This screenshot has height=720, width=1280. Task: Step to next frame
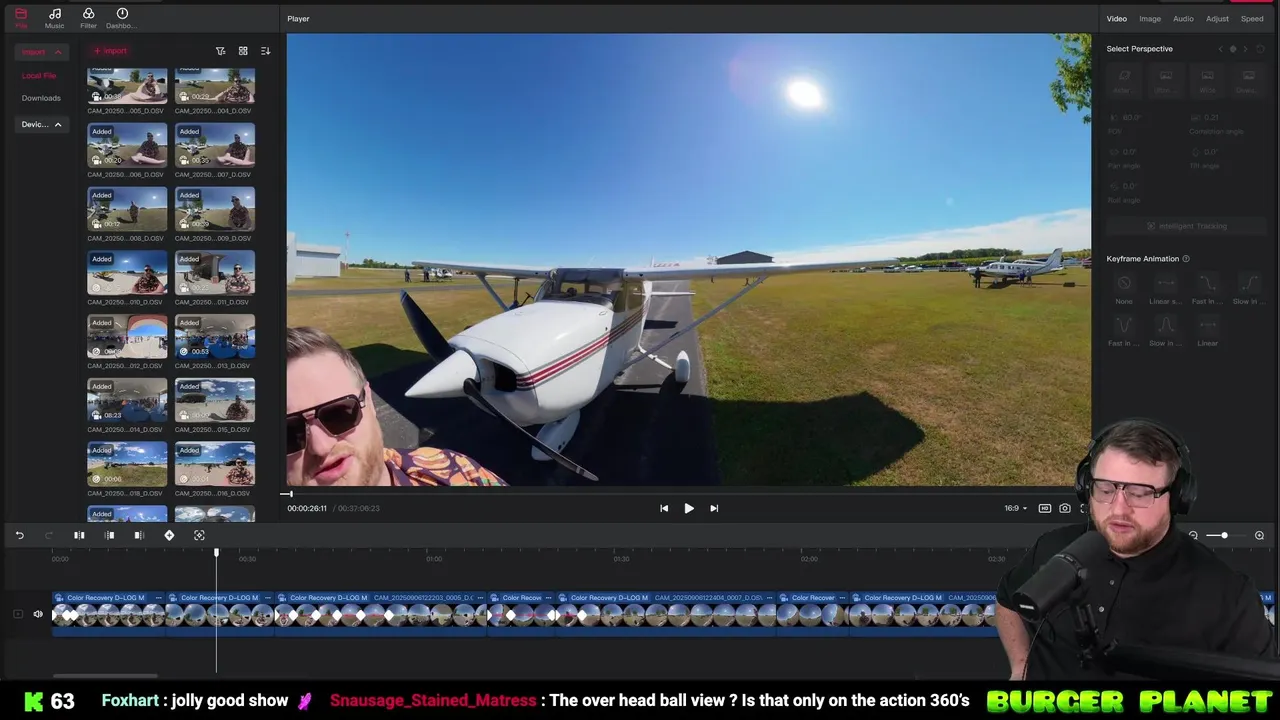714,508
